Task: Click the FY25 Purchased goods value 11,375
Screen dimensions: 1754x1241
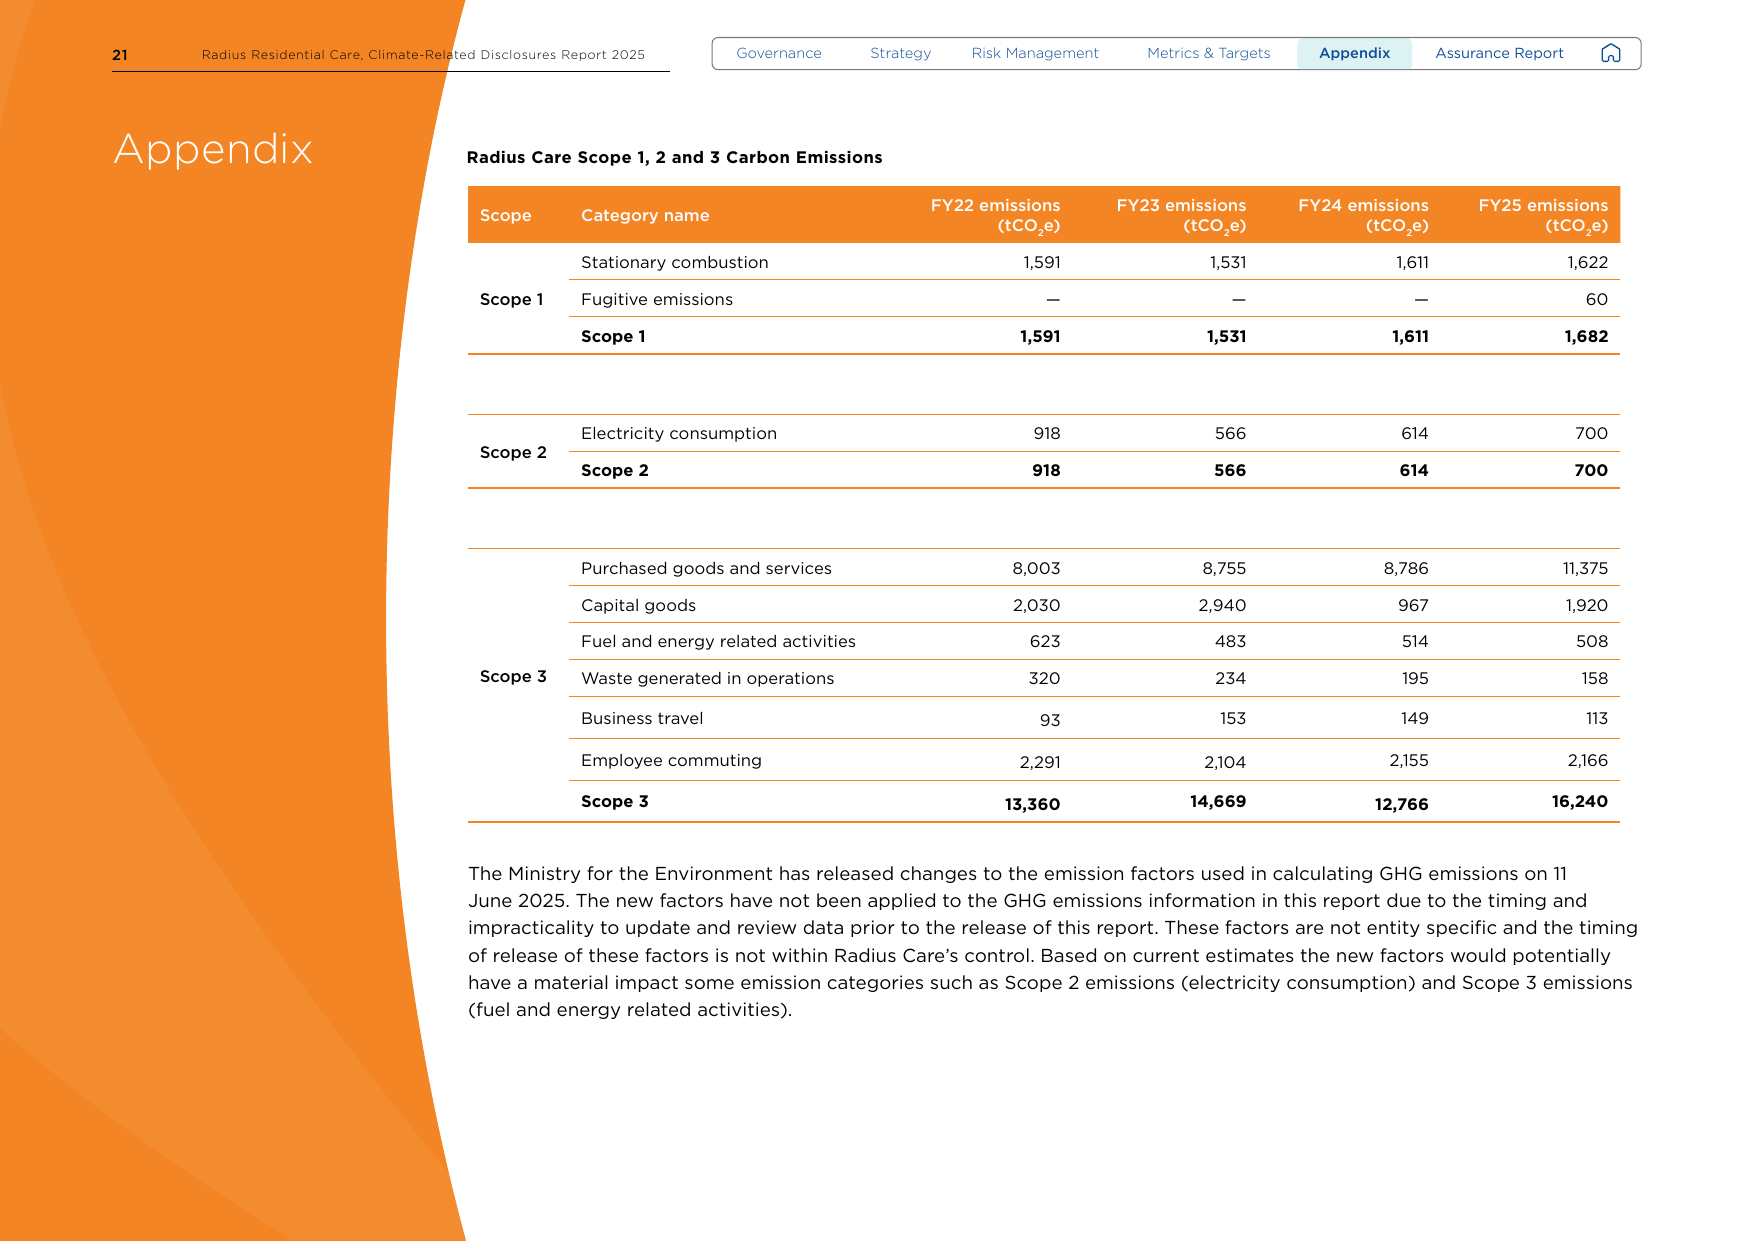Action: click(1585, 568)
